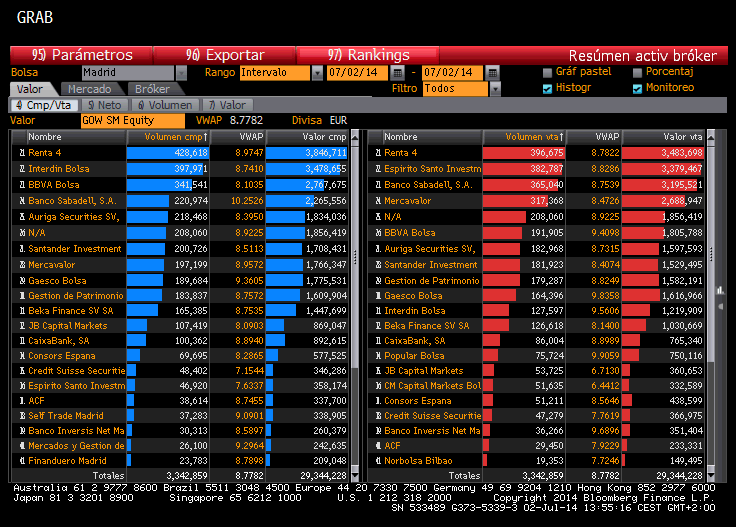
Task: Click the small arrow icon below chart icon
Action: (x=721, y=306)
